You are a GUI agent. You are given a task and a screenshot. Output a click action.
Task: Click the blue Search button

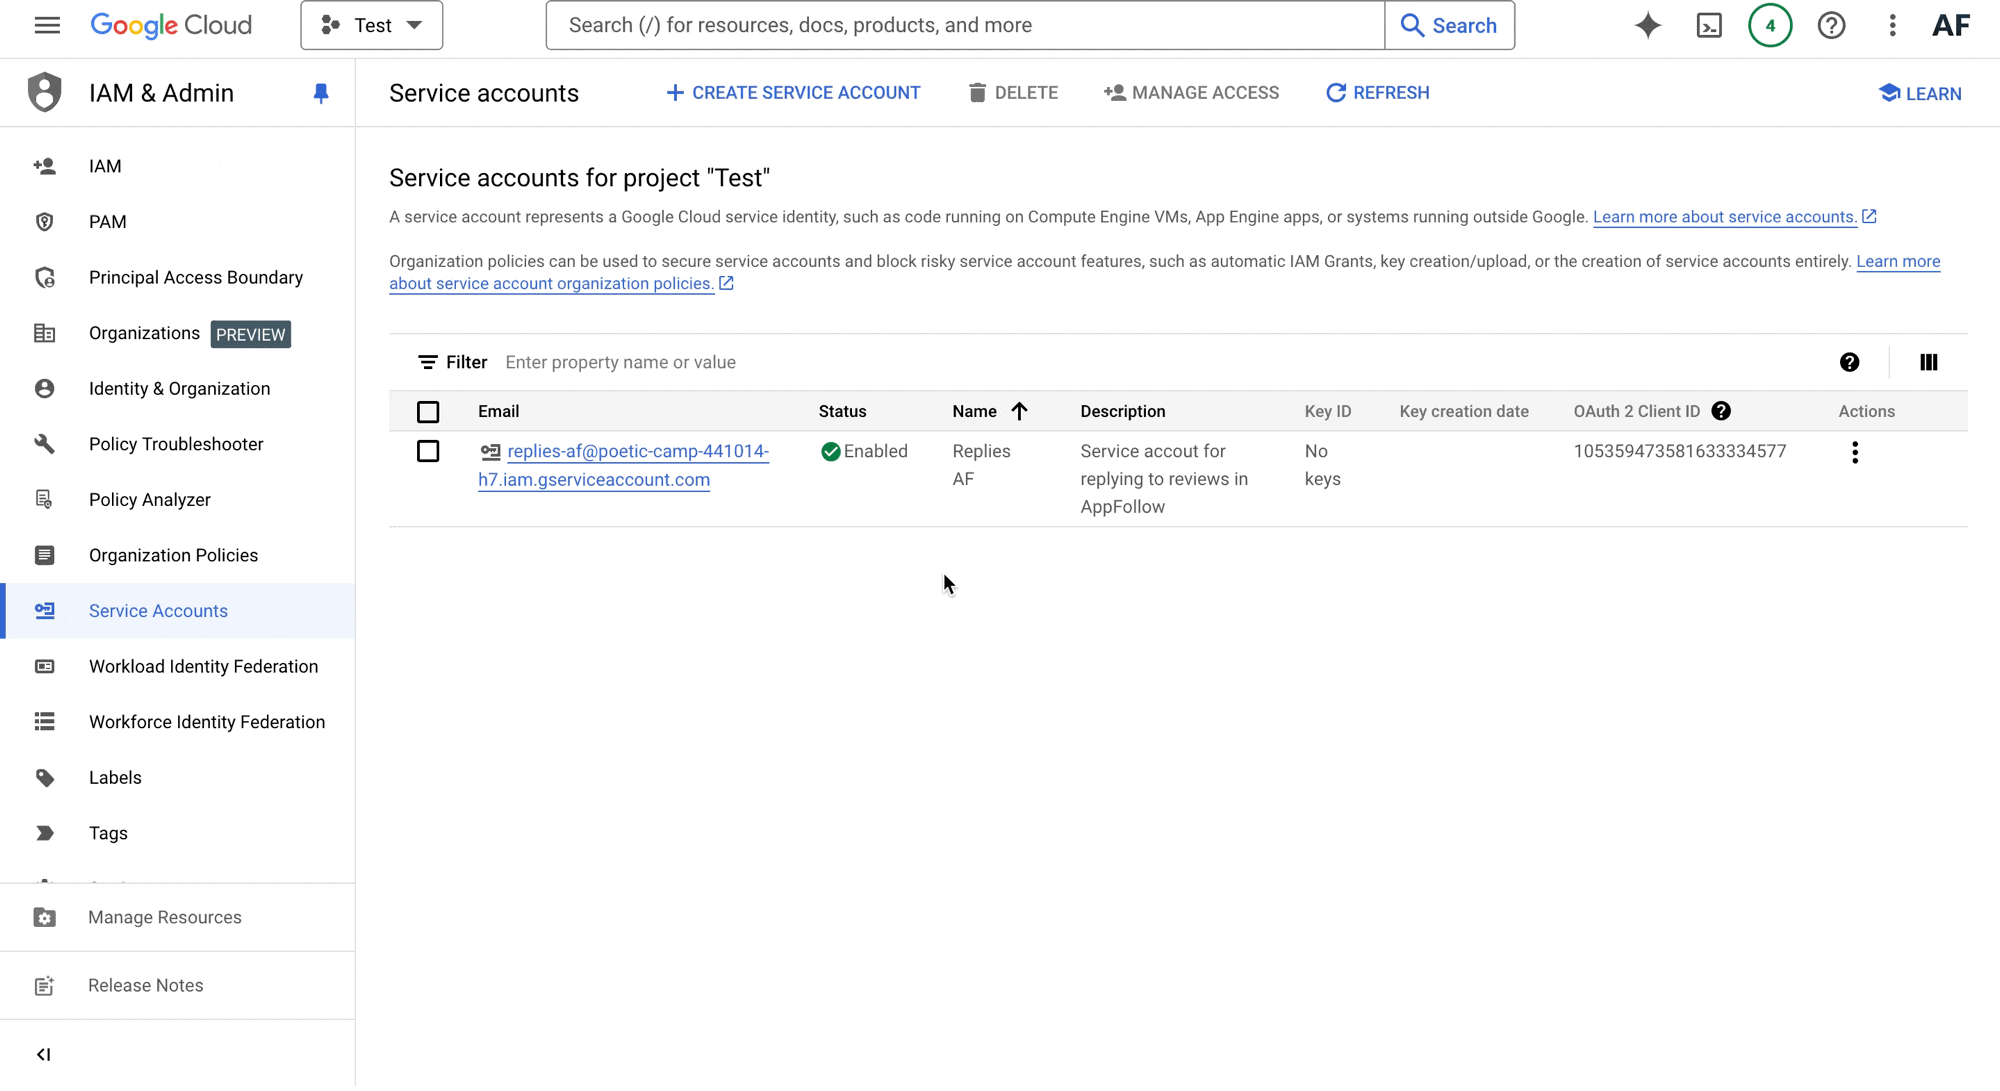point(1449,25)
